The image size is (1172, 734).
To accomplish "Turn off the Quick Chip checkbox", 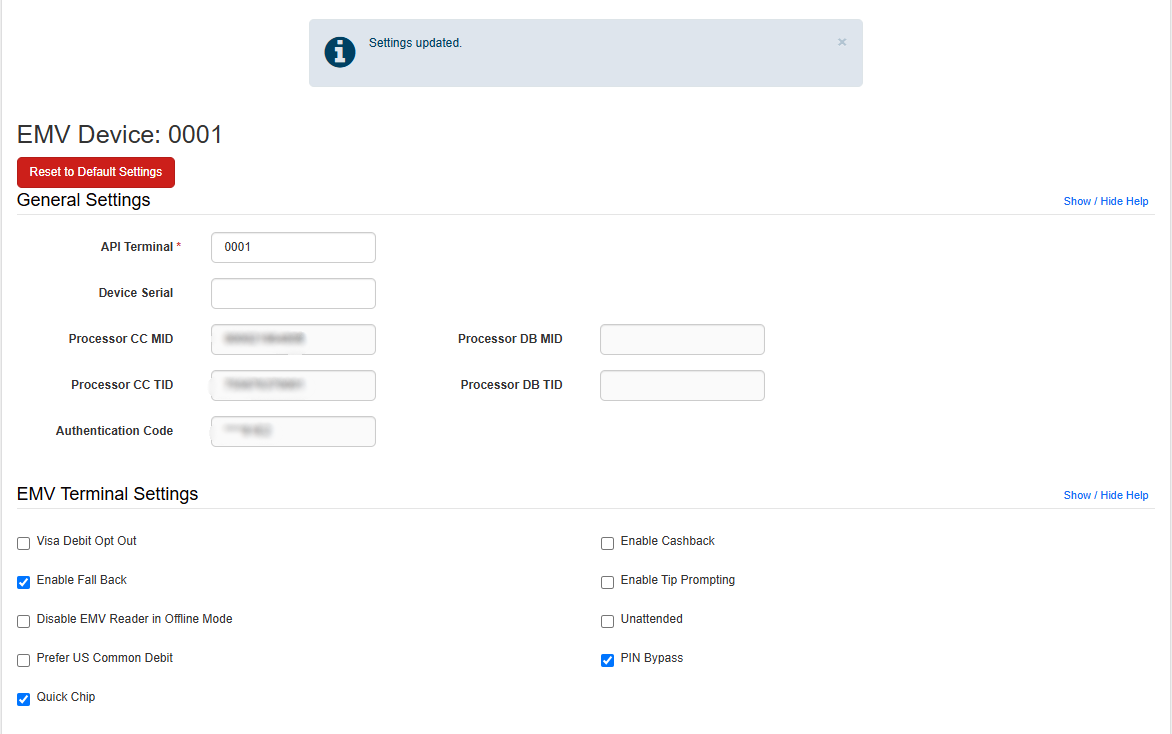I will (x=24, y=699).
